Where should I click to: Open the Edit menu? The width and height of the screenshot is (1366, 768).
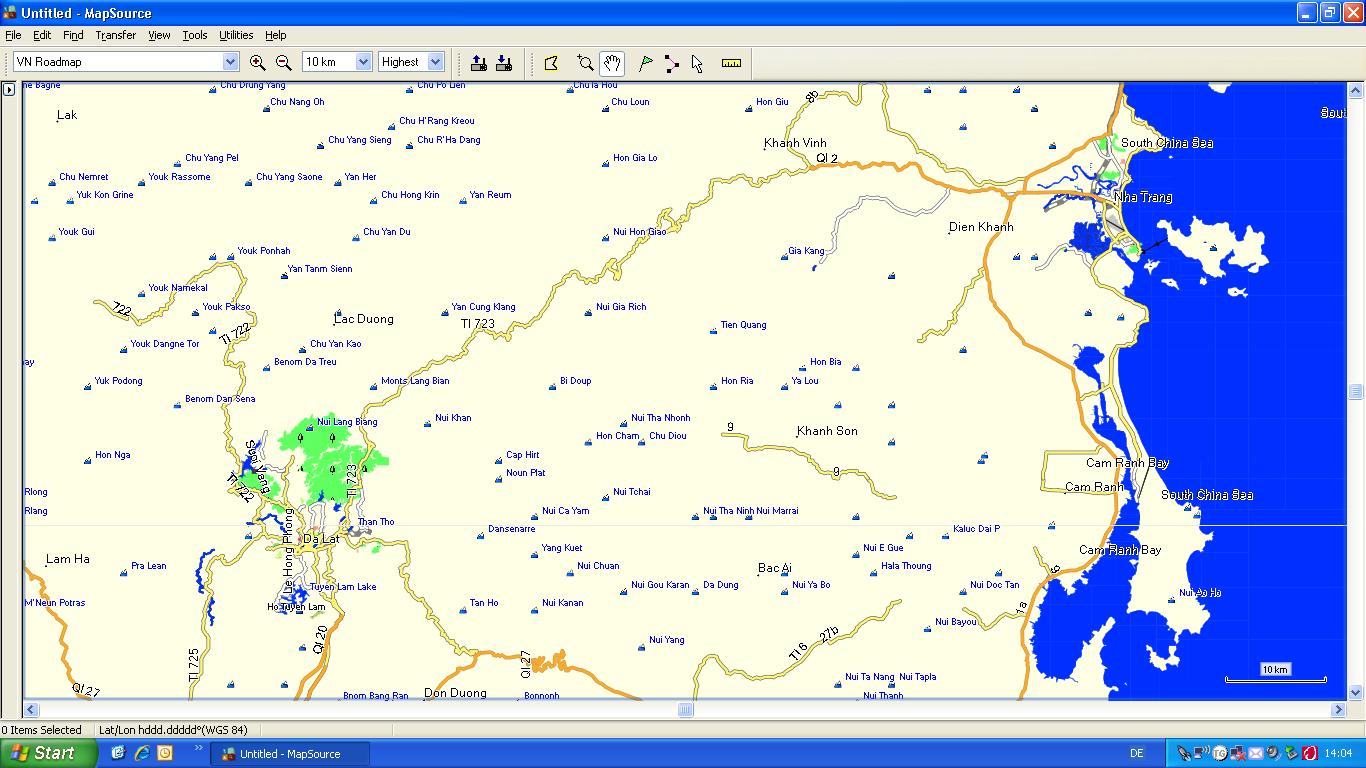pos(42,35)
